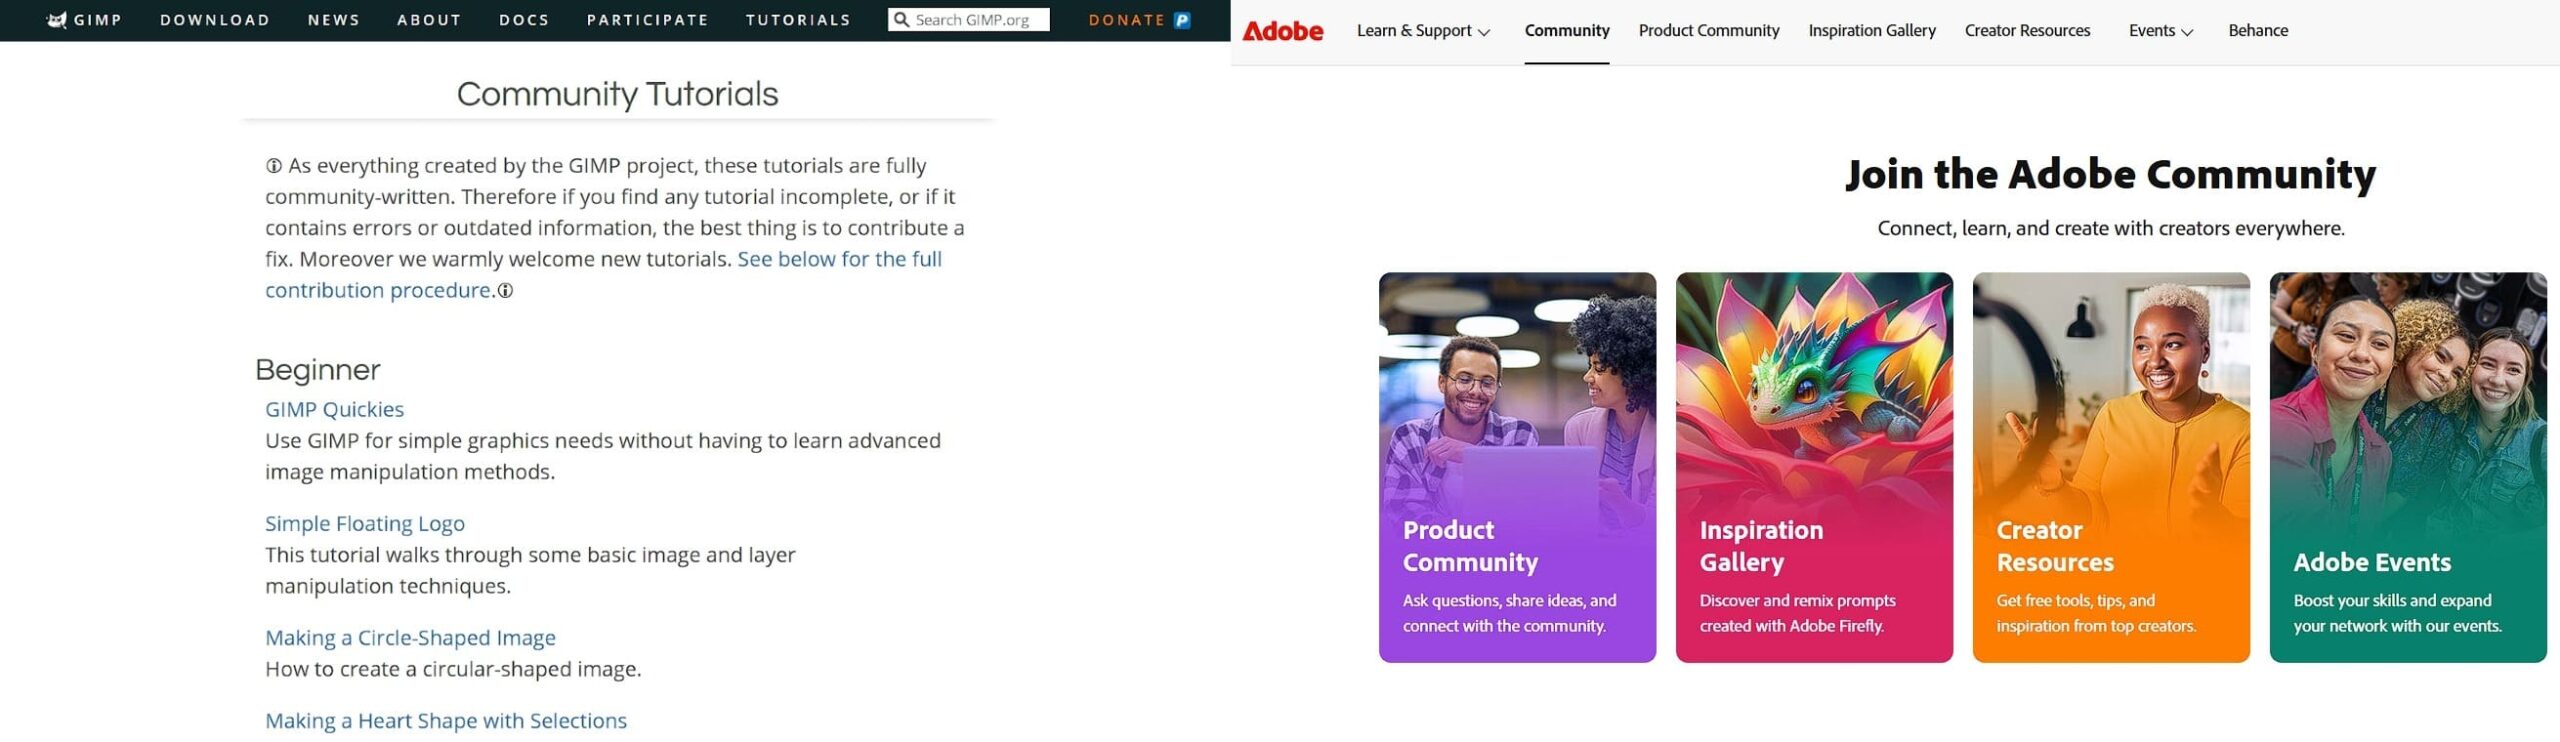Open the GIMP Tutorials menu item
This screenshot has height=742, width=2560.
[798, 20]
